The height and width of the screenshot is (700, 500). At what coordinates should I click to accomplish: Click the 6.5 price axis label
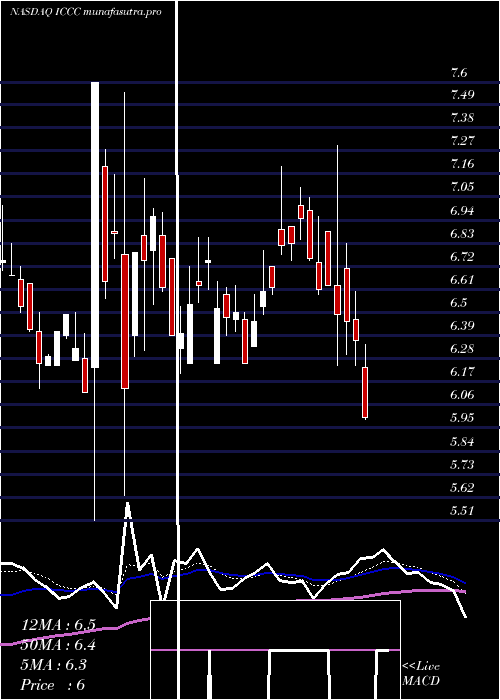point(459,303)
